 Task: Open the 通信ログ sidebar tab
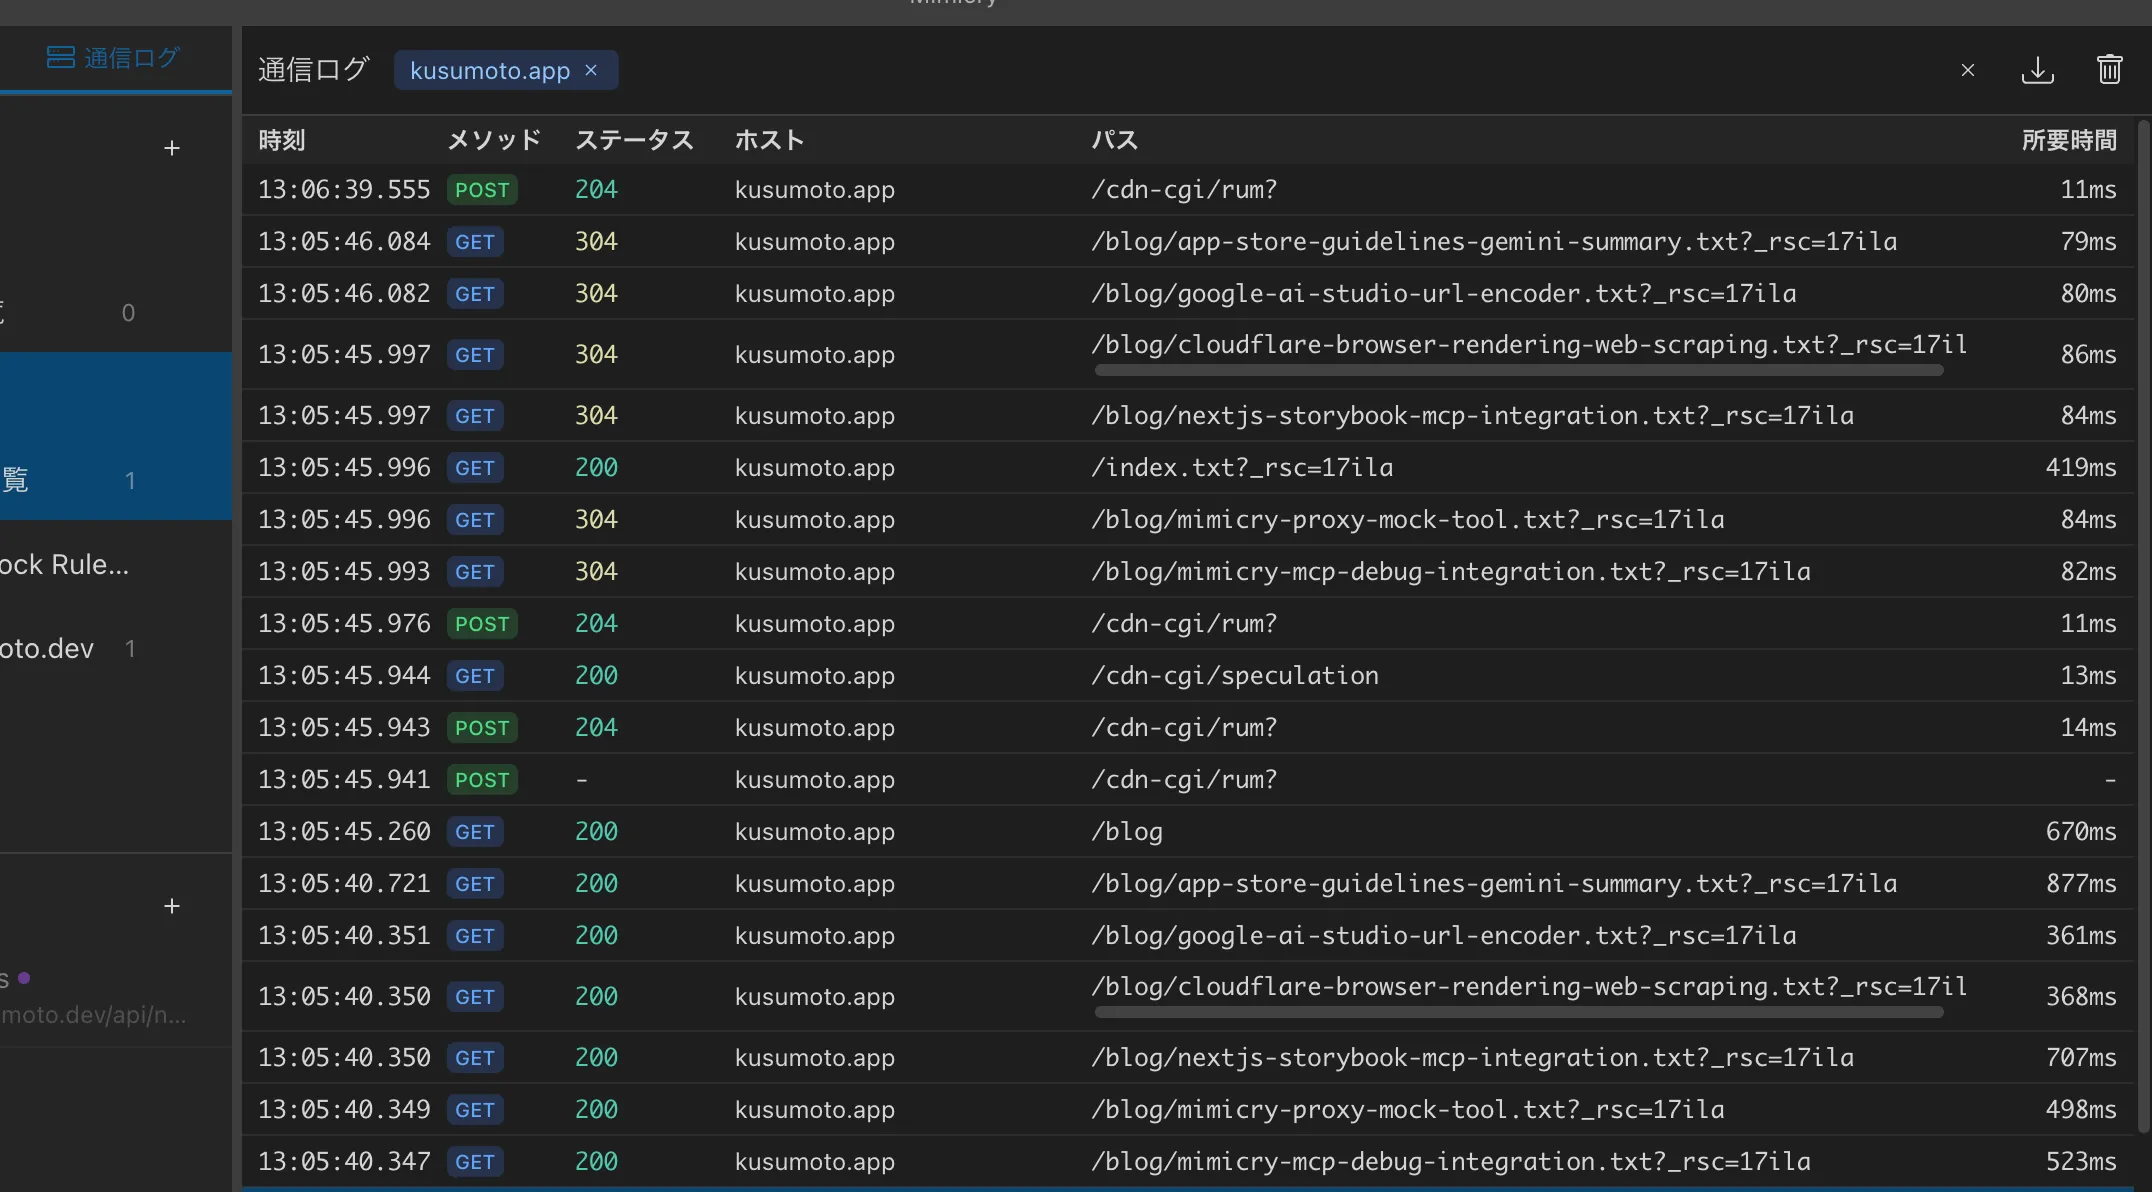(114, 58)
